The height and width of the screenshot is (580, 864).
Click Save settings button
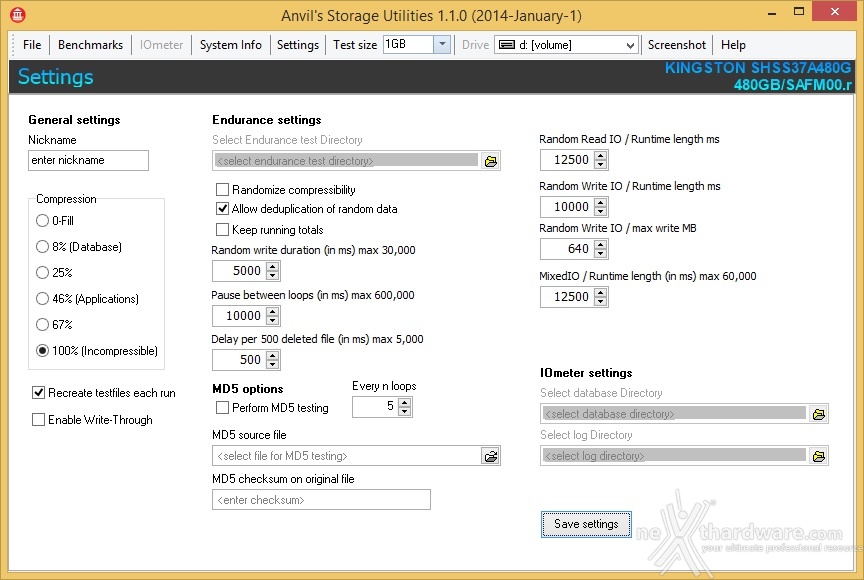[586, 524]
